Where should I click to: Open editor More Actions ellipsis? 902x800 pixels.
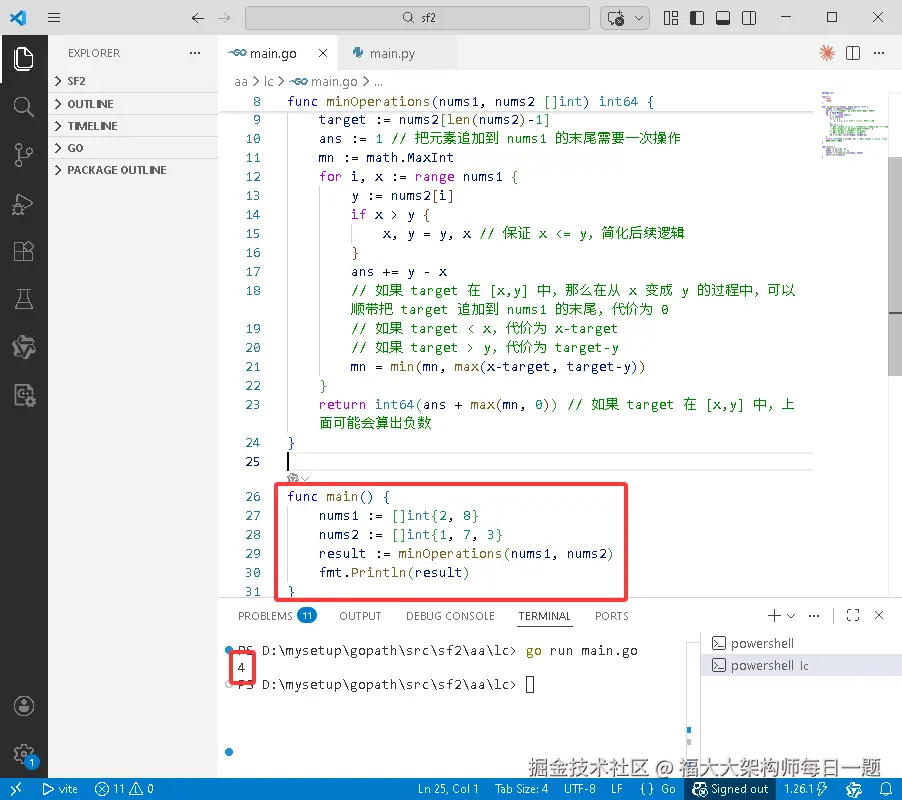(879, 53)
